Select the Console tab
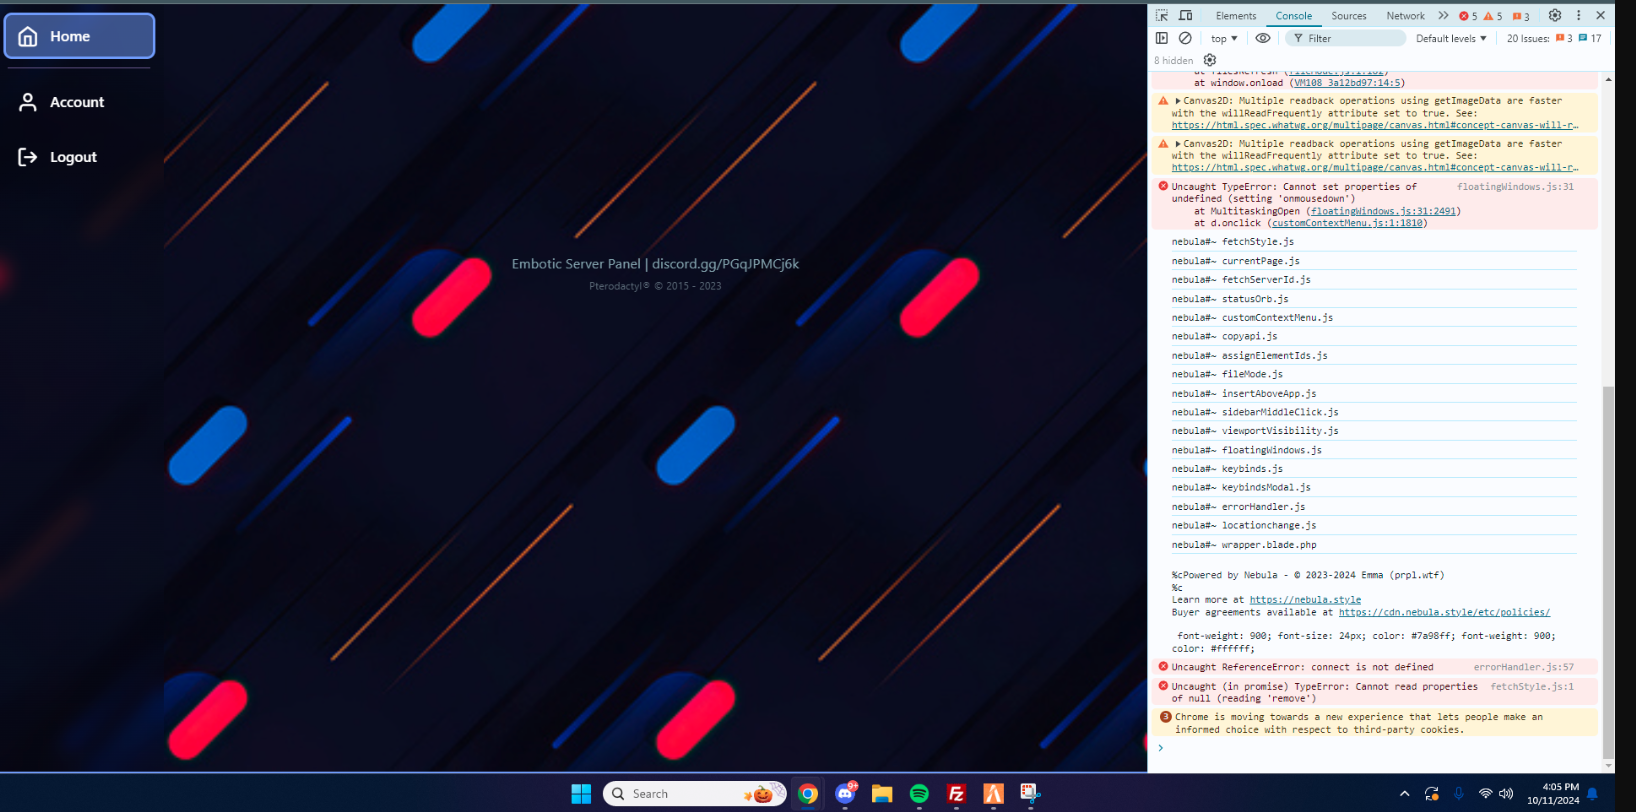Viewport: 1636px width, 812px height. 1293,16
